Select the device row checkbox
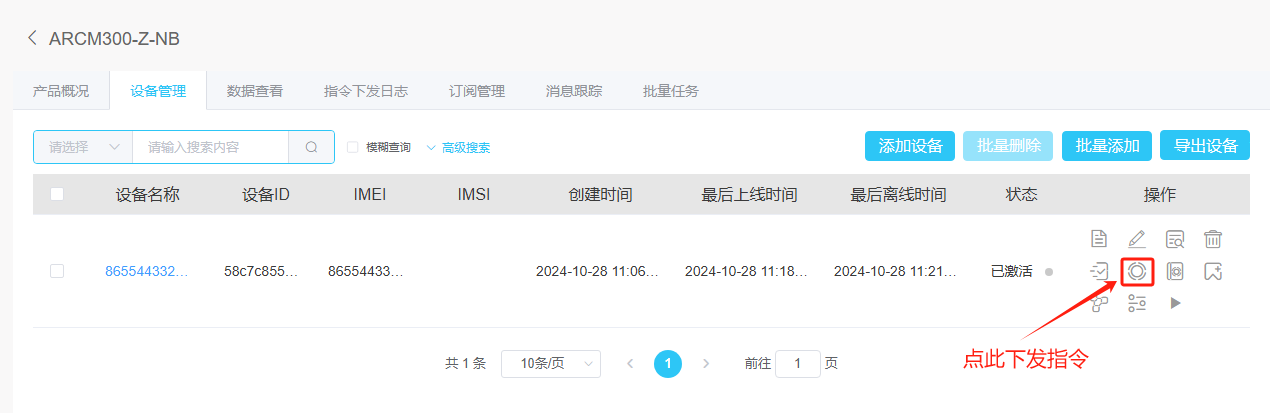The image size is (1270, 413). [57, 271]
